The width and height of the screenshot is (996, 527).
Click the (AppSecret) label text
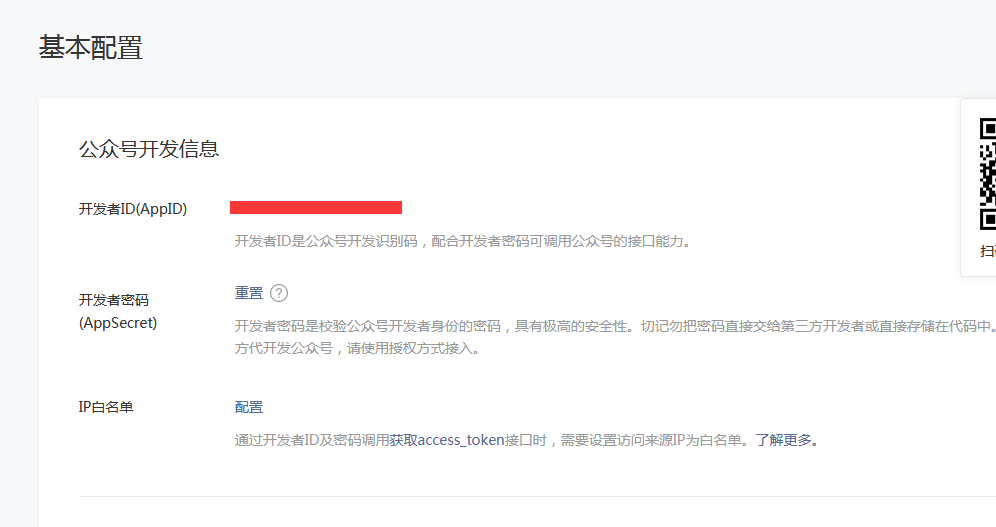(118, 323)
